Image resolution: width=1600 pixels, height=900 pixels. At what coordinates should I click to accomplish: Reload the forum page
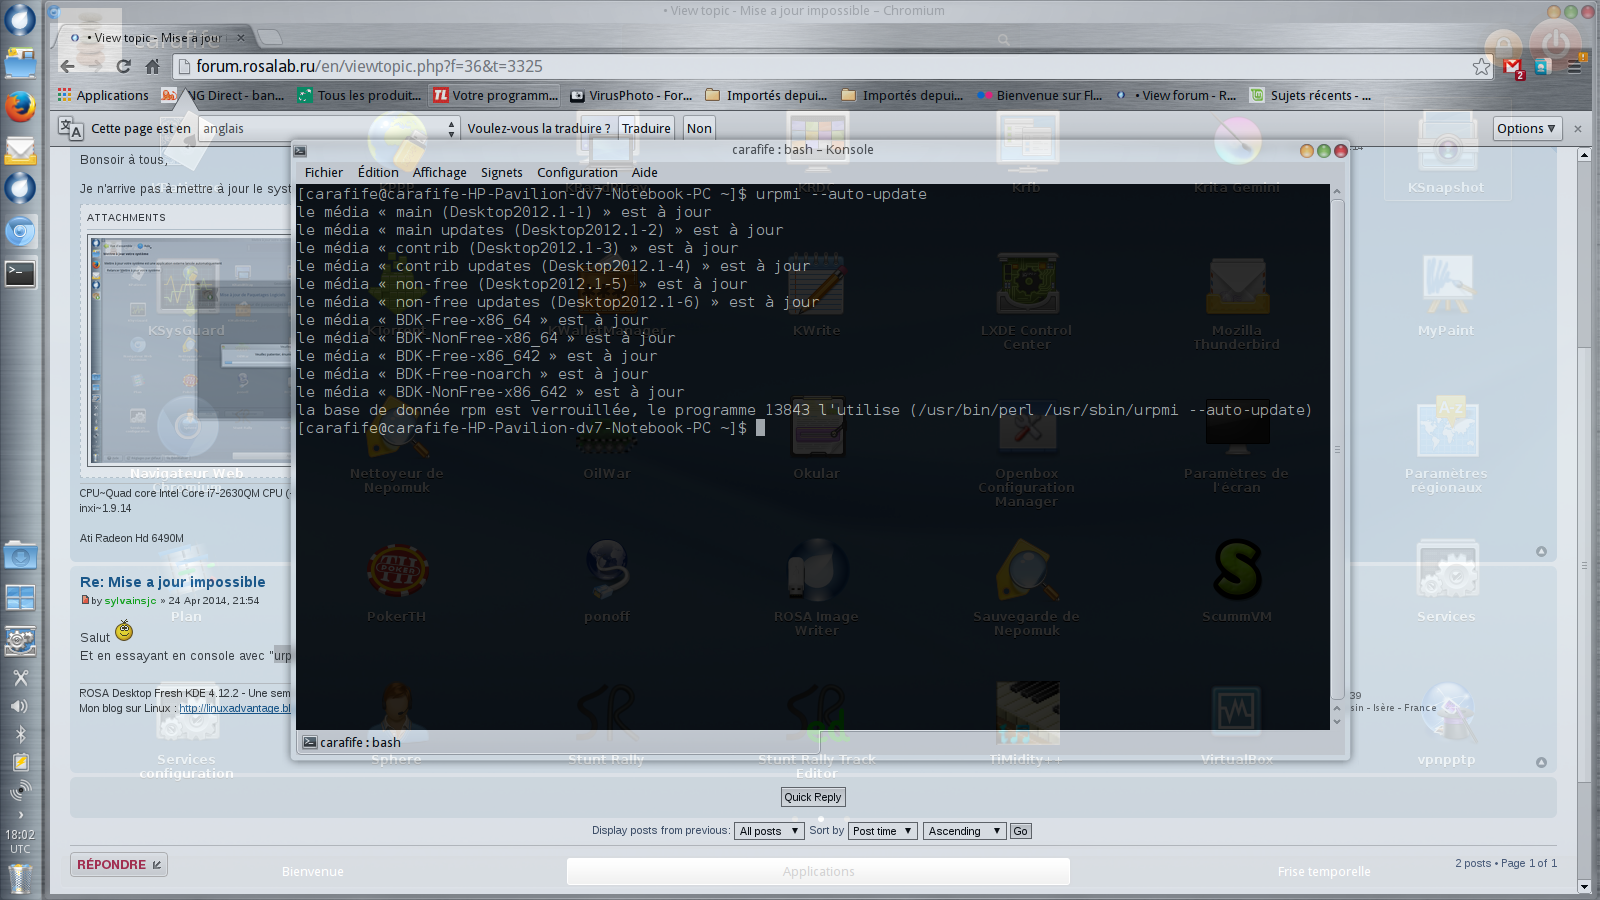click(x=123, y=66)
